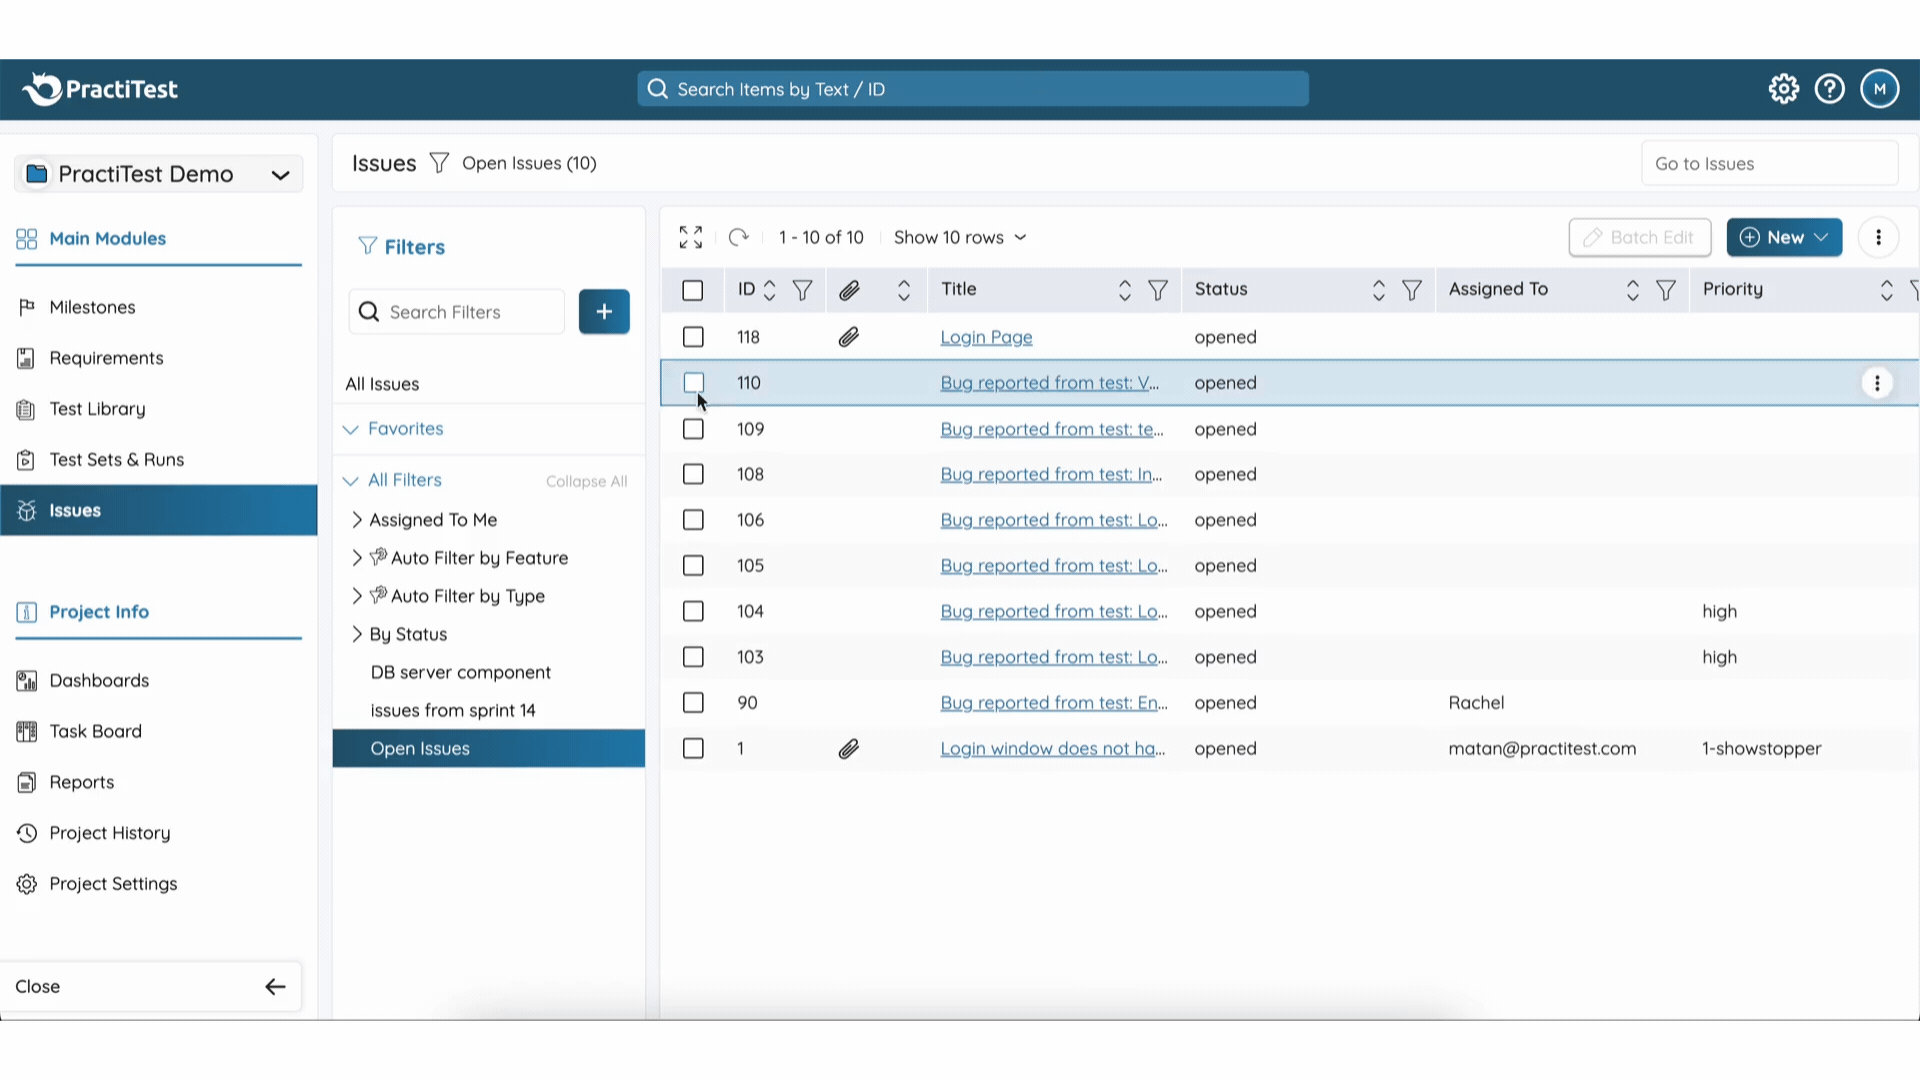This screenshot has width=1920, height=1080.
Task: Sort by Priority column arrows
Action: (1886, 290)
